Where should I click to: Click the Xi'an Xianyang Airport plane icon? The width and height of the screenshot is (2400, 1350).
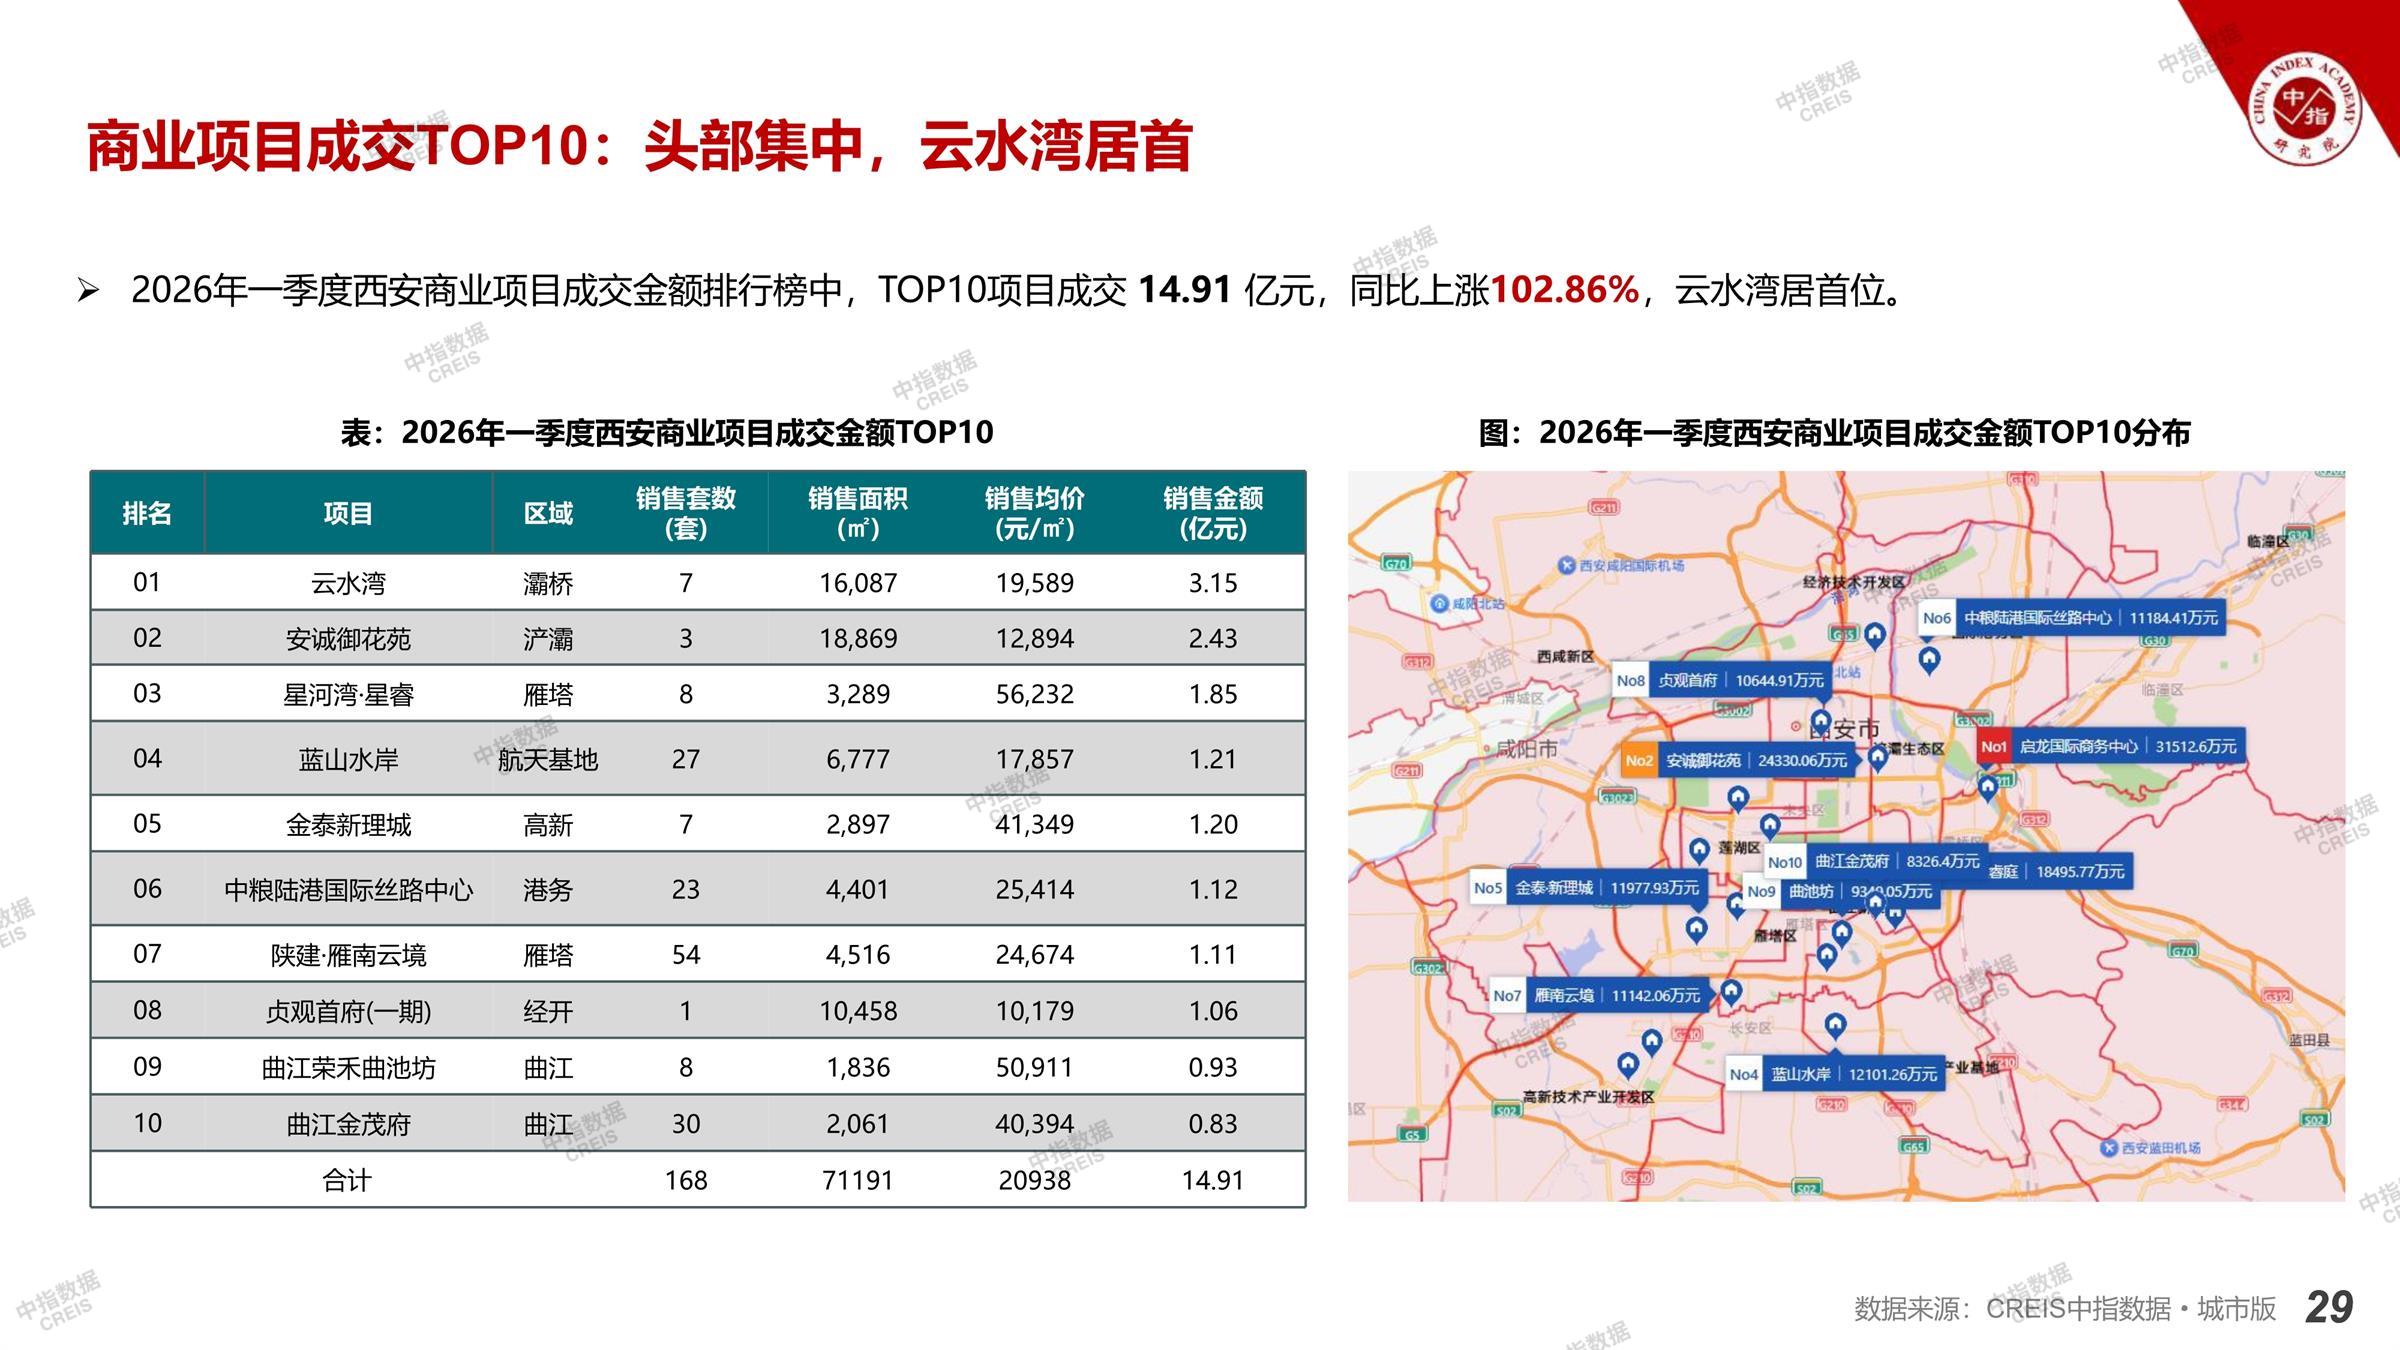(1567, 566)
